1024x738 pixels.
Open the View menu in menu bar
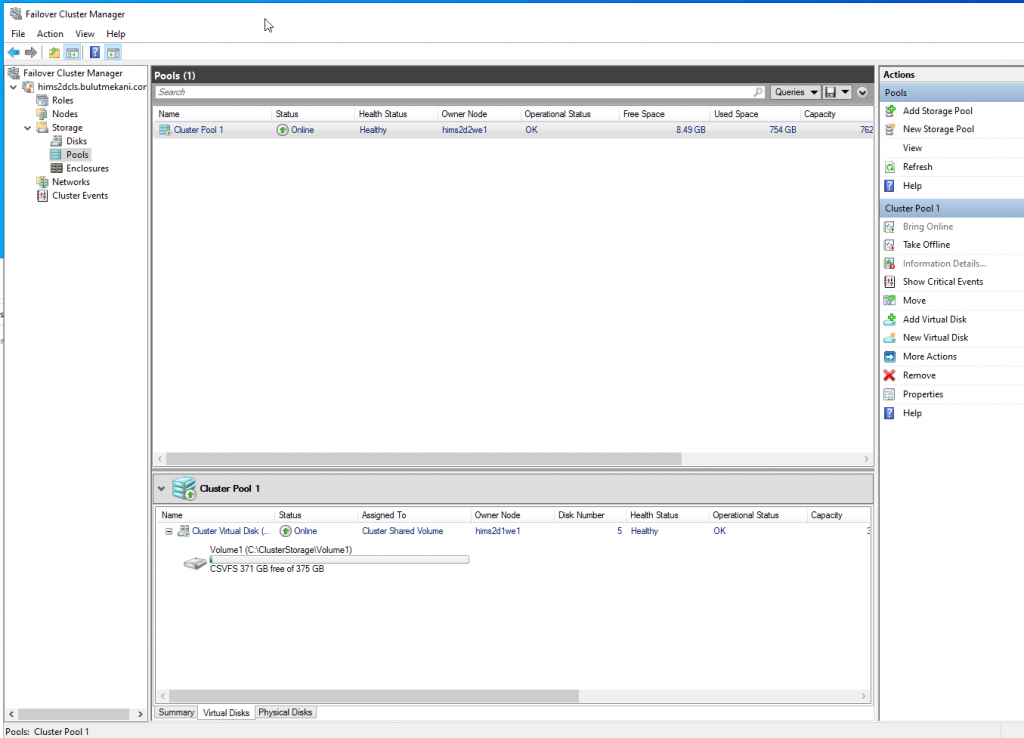pos(85,34)
